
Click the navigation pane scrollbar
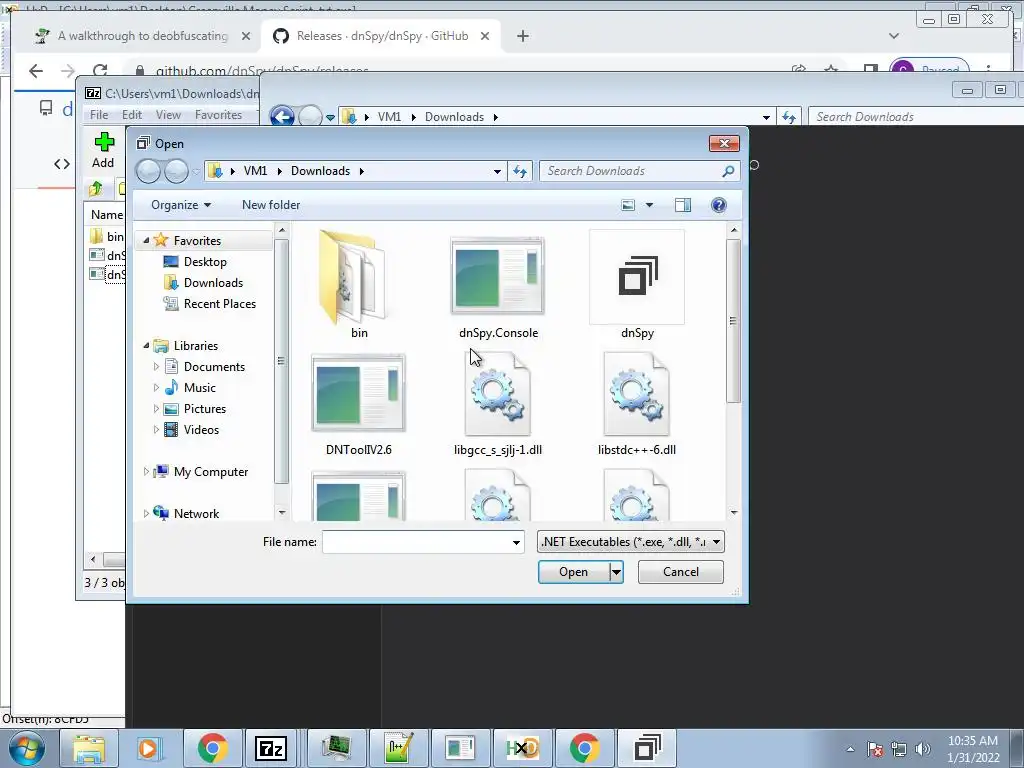click(x=281, y=360)
